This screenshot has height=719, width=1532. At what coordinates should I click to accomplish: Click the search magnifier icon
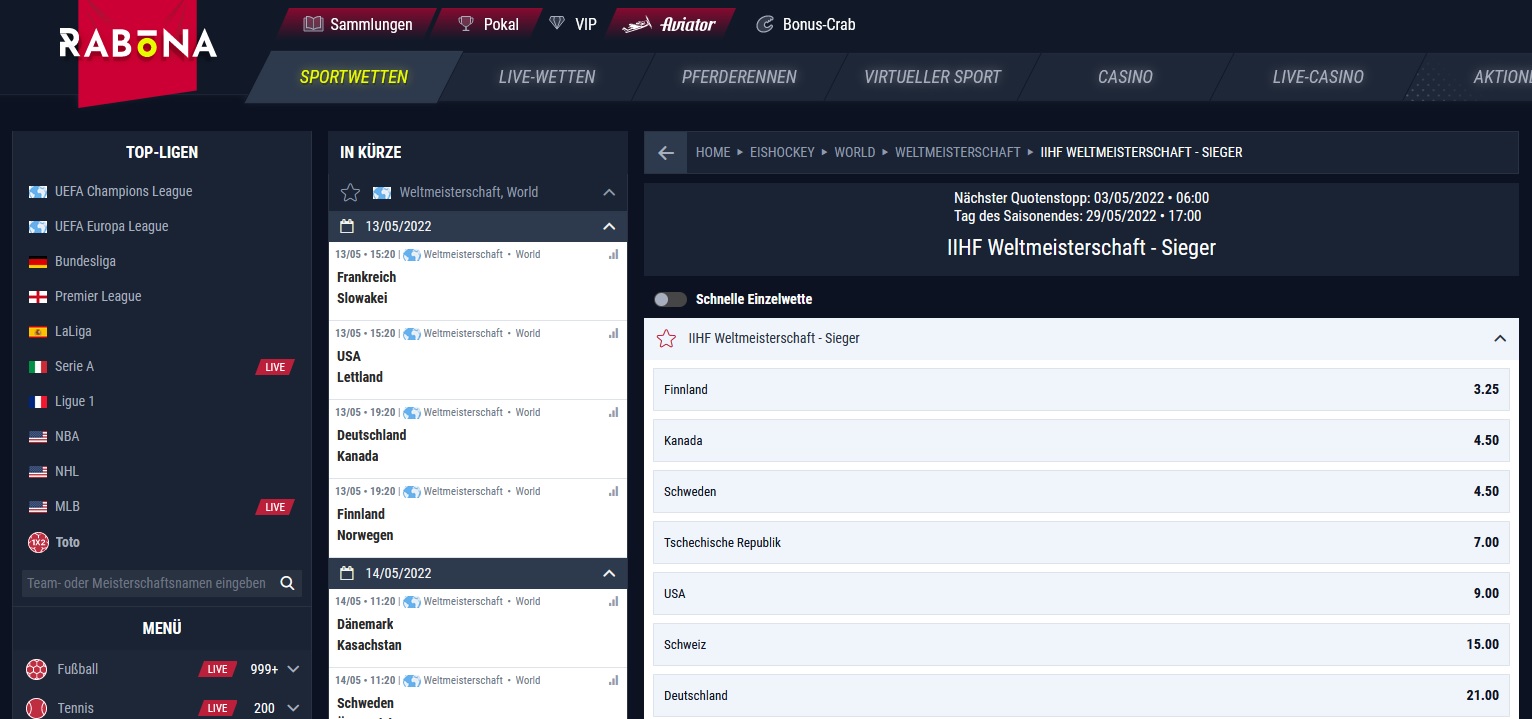(287, 583)
